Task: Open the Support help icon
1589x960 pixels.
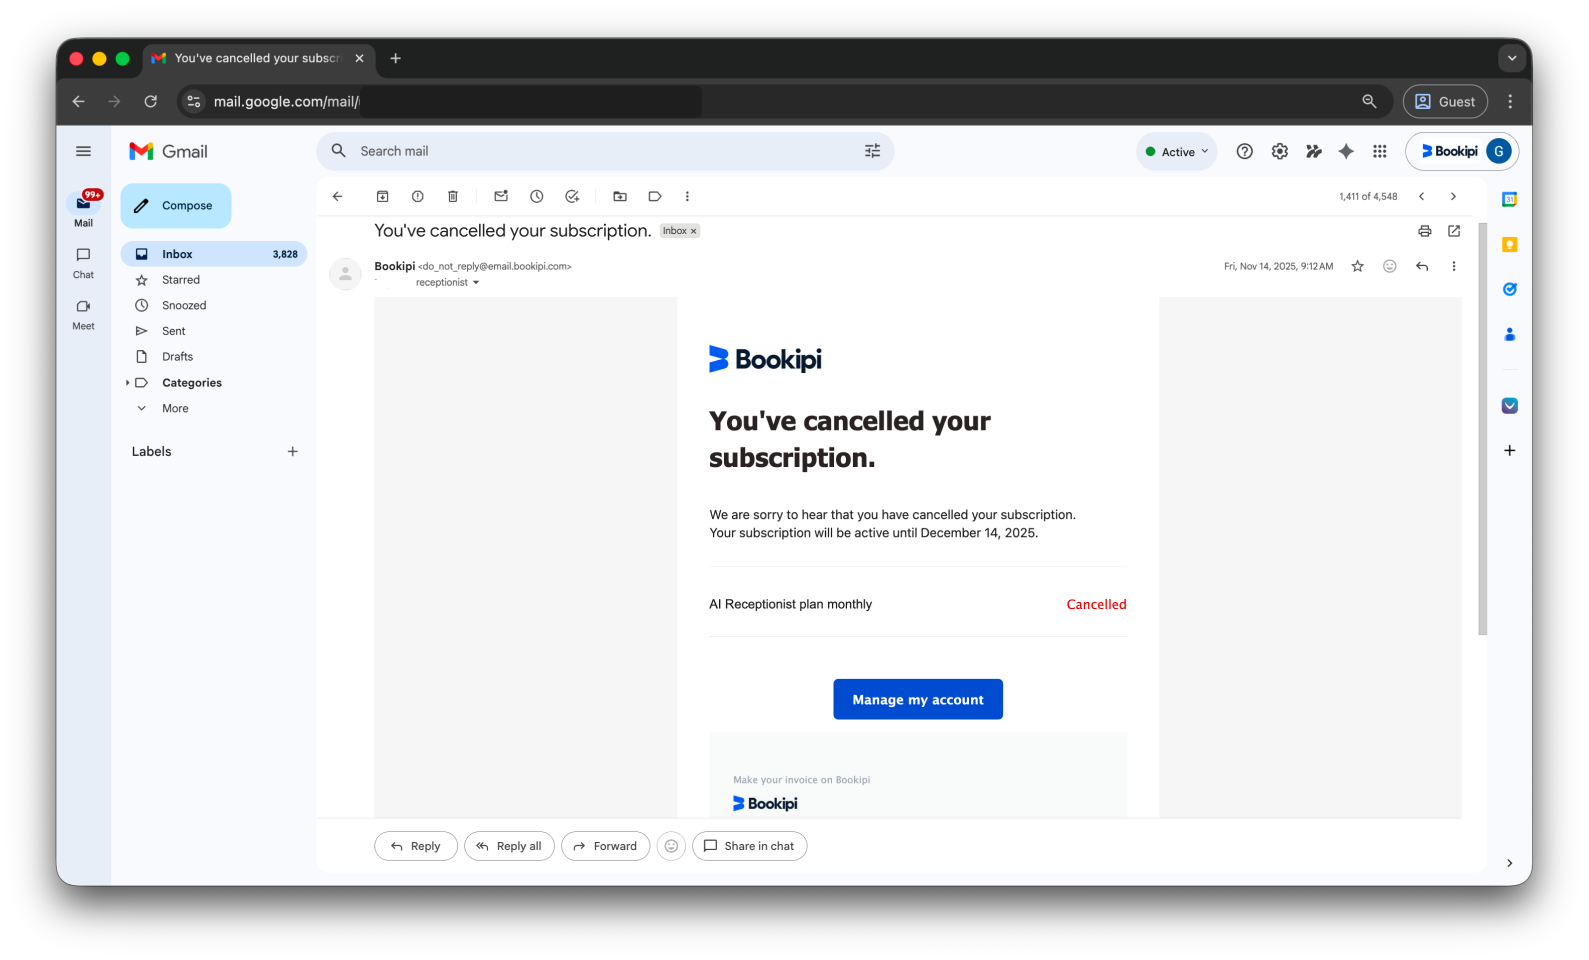Action: [1245, 151]
